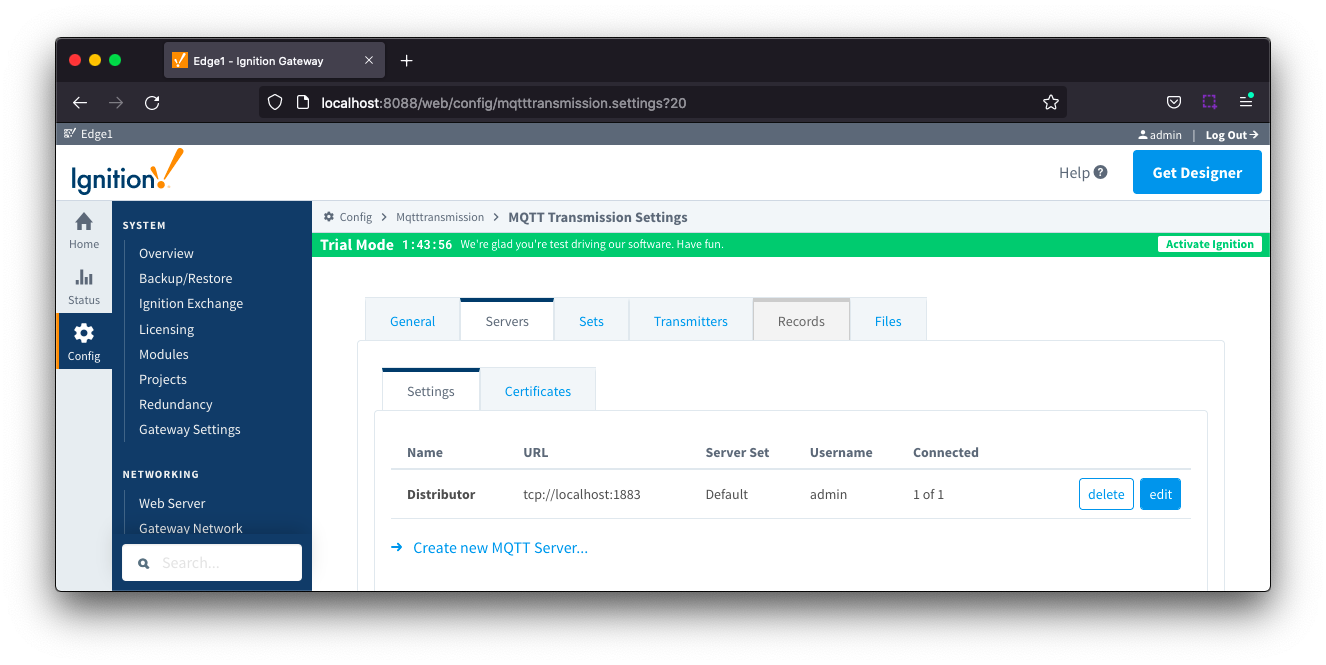Click the Help question mark icon
The width and height of the screenshot is (1326, 665).
[1100, 172]
